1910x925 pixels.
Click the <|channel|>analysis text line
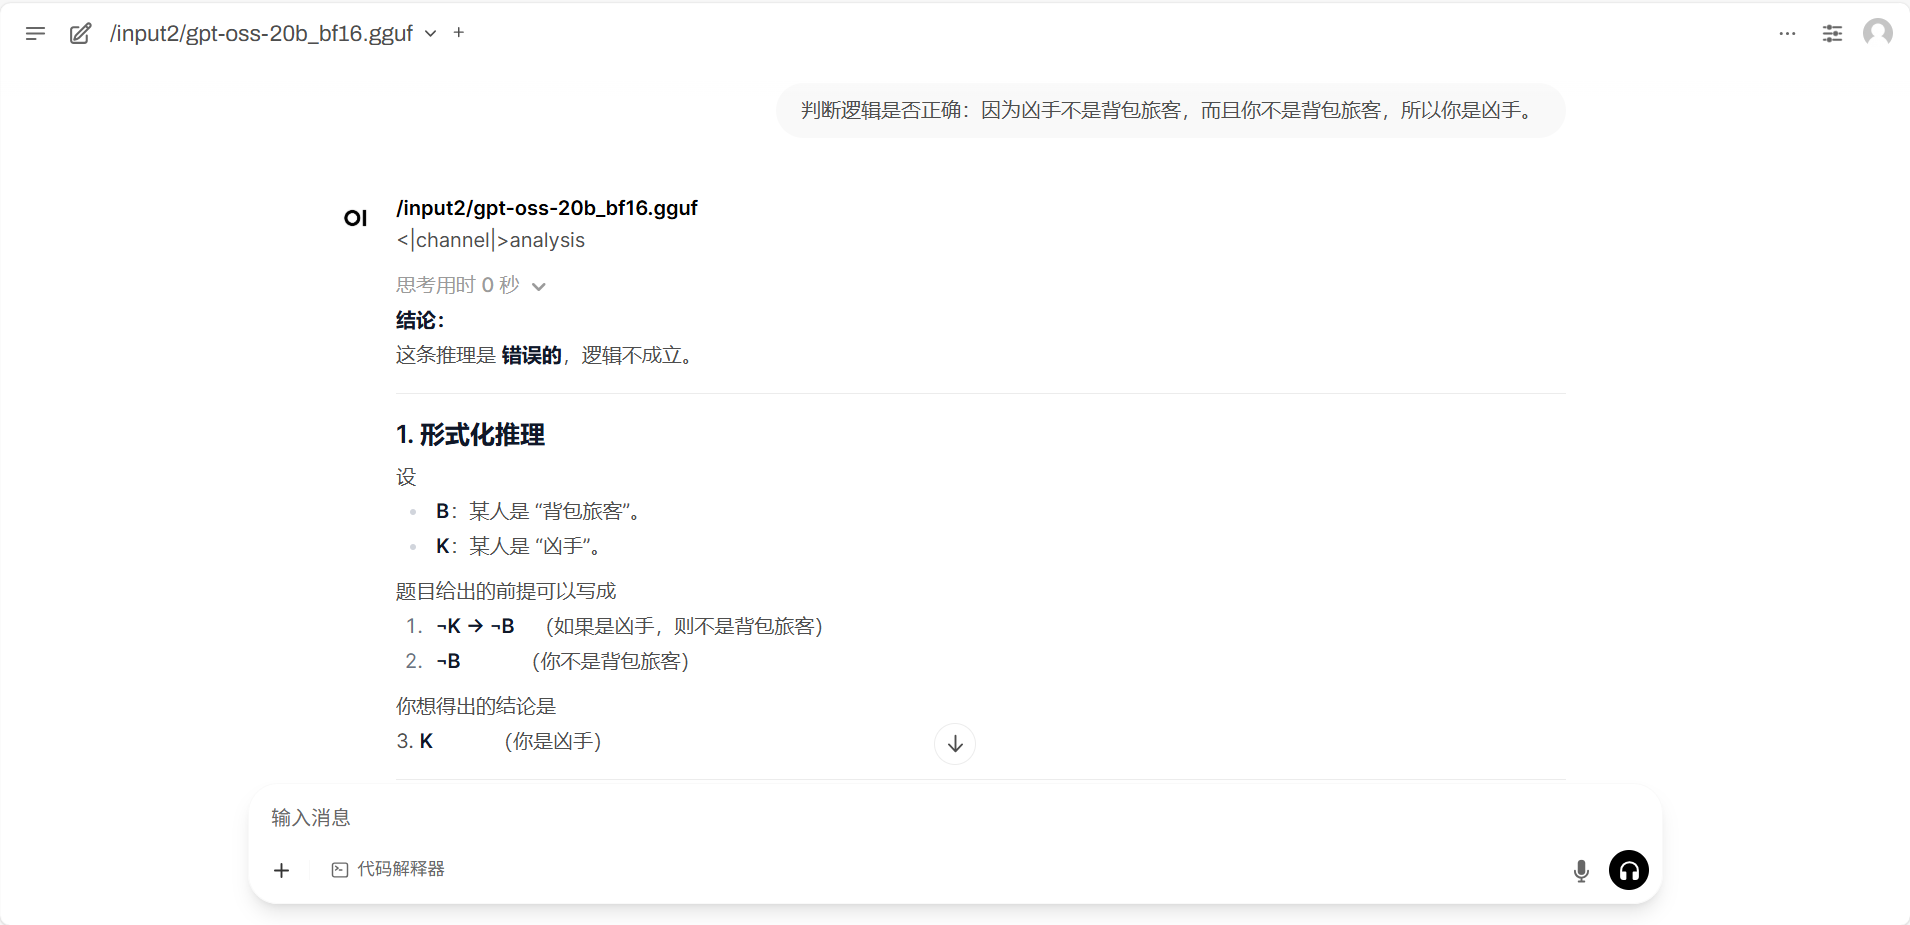pyautogui.click(x=490, y=240)
